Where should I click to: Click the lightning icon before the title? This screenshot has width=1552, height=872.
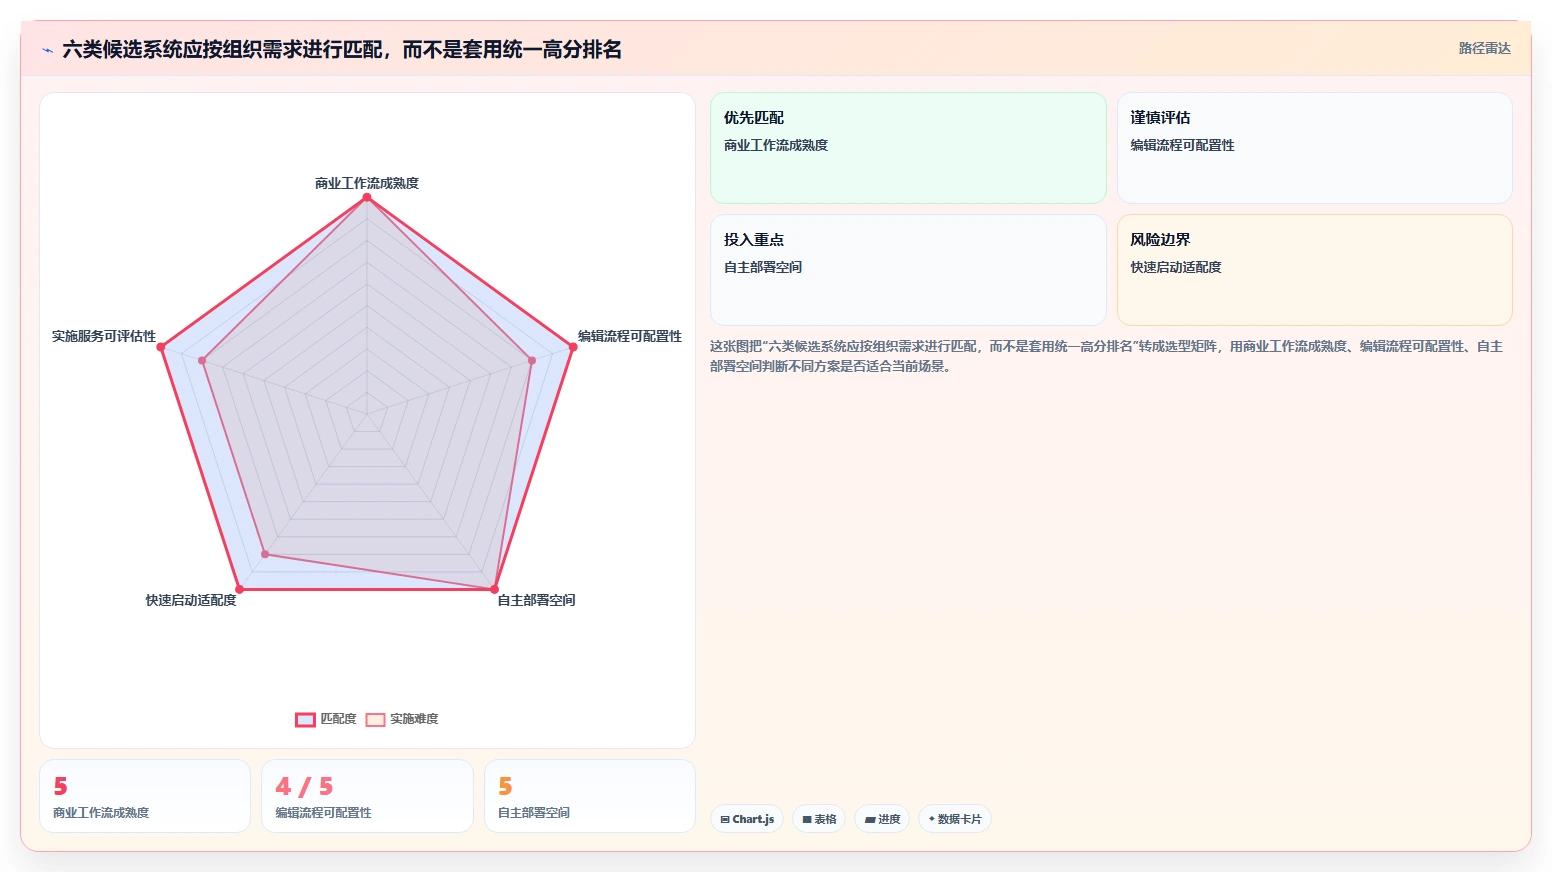[47, 50]
